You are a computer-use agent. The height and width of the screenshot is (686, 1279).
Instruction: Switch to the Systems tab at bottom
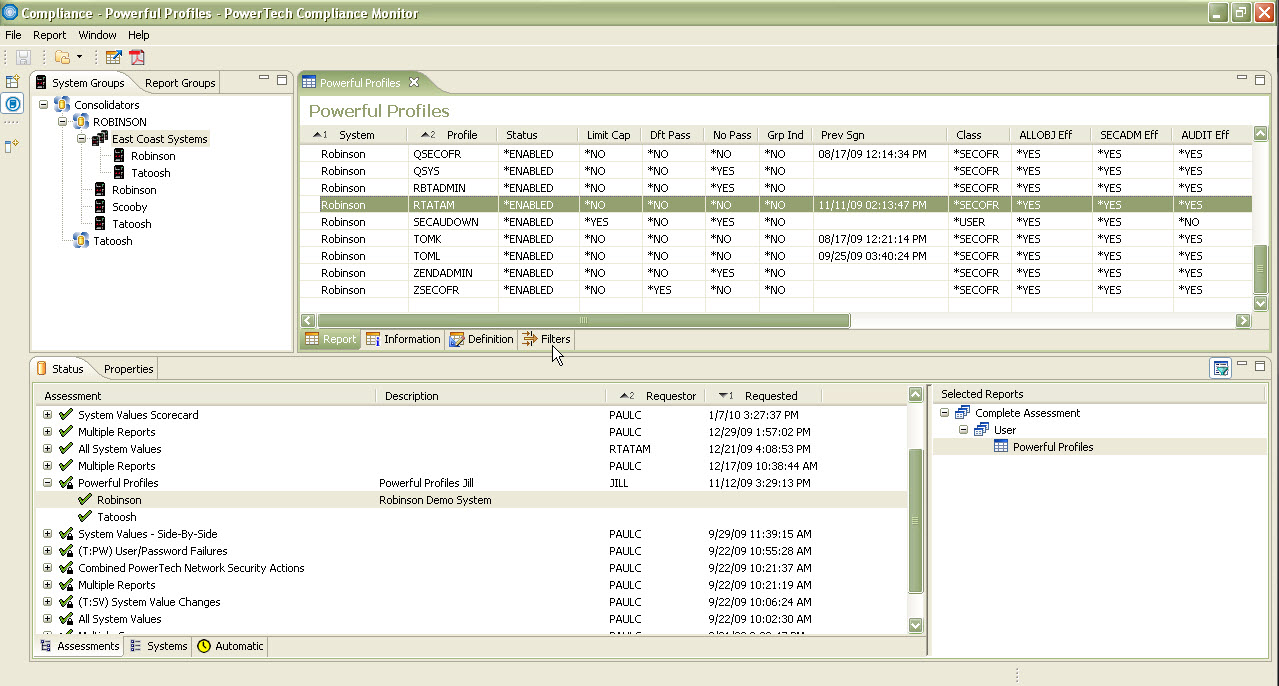tap(159, 646)
